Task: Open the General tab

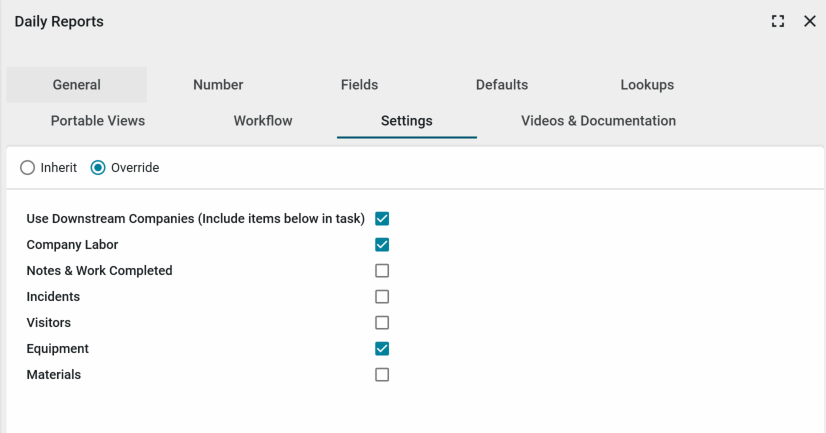Action: (x=77, y=85)
